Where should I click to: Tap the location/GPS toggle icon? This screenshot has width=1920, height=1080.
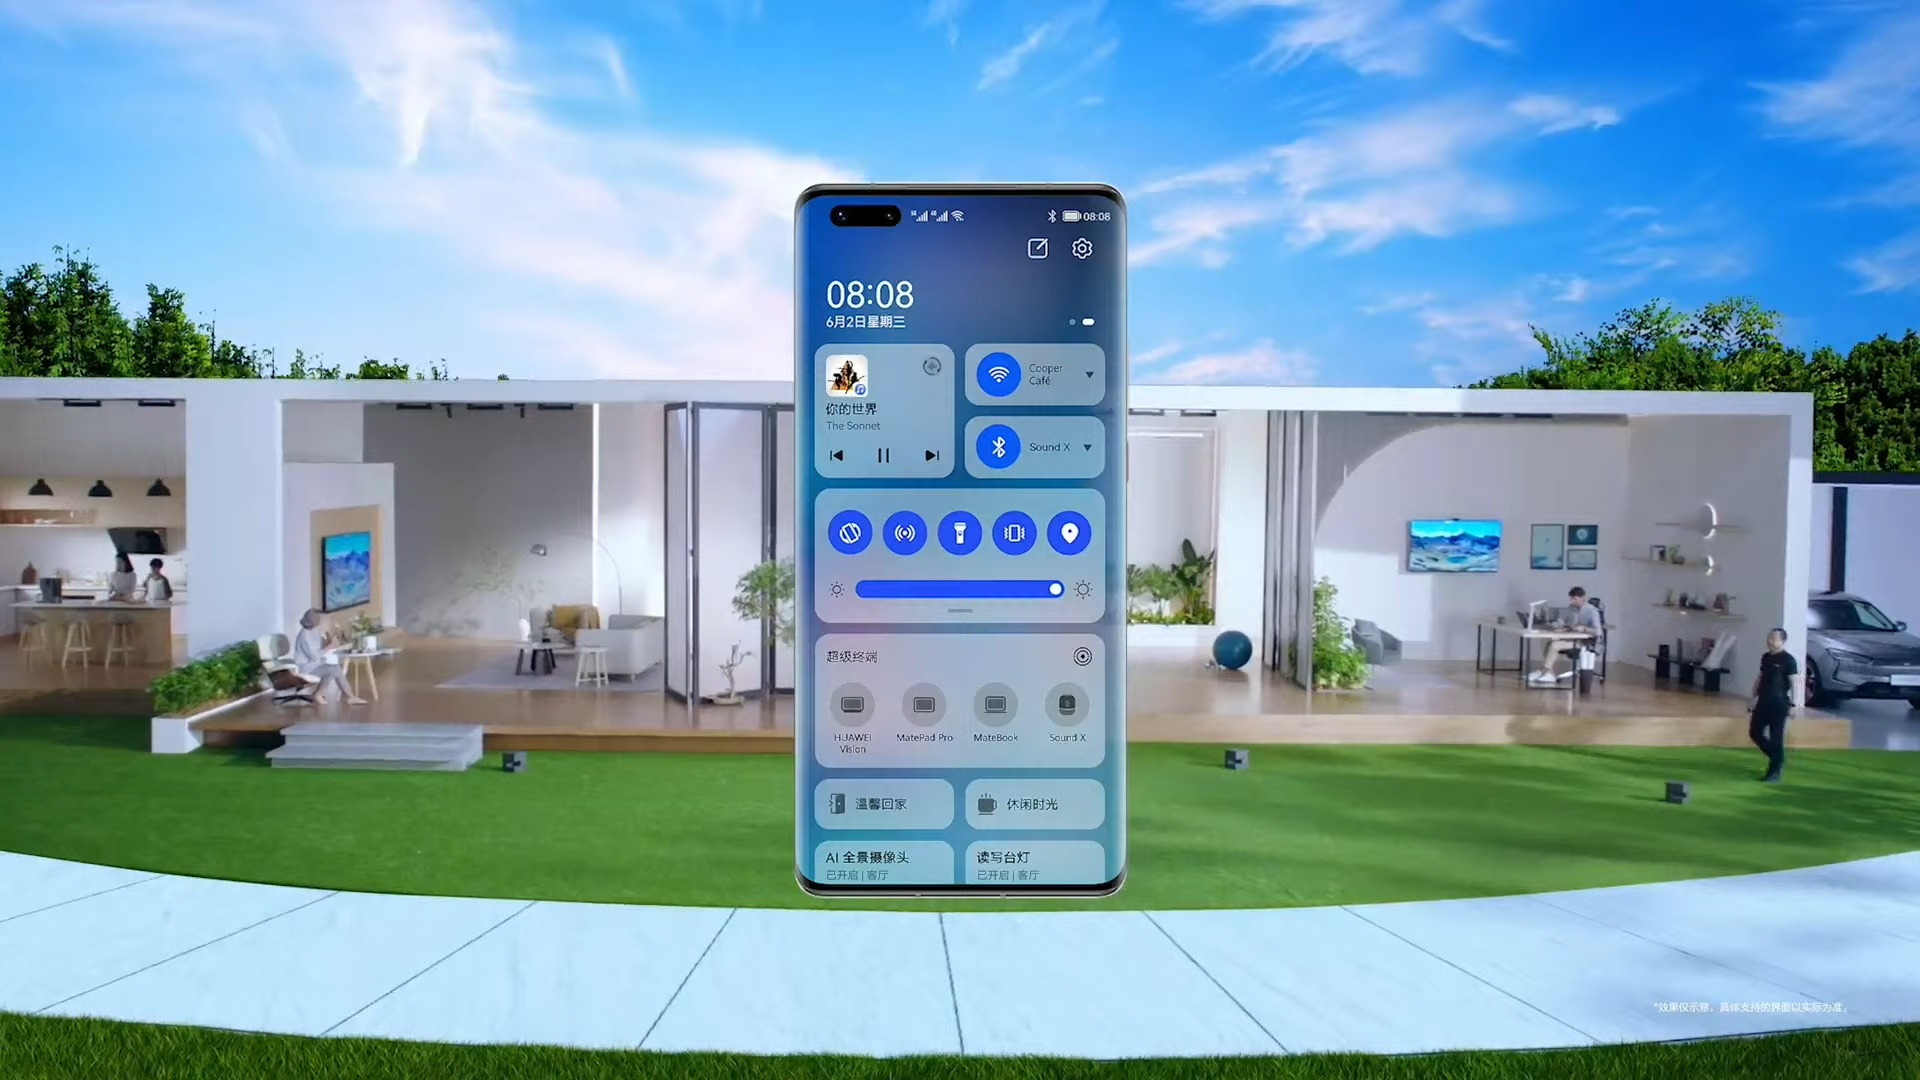point(1068,533)
